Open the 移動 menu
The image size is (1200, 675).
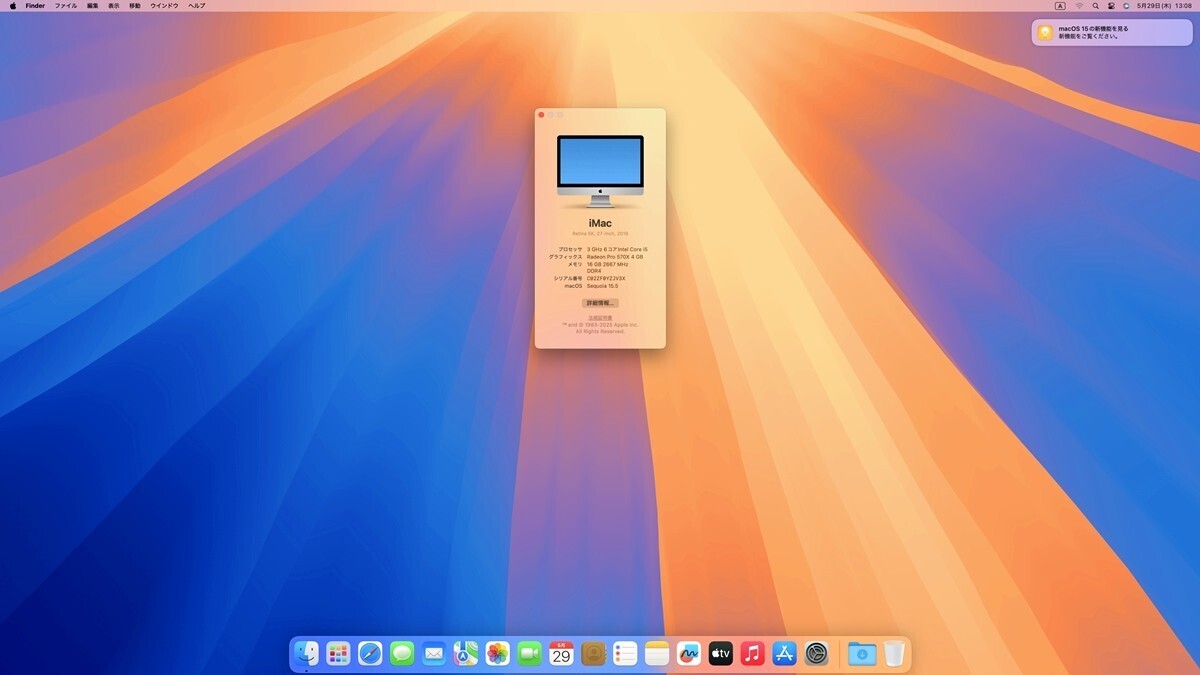click(x=135, y=6)
